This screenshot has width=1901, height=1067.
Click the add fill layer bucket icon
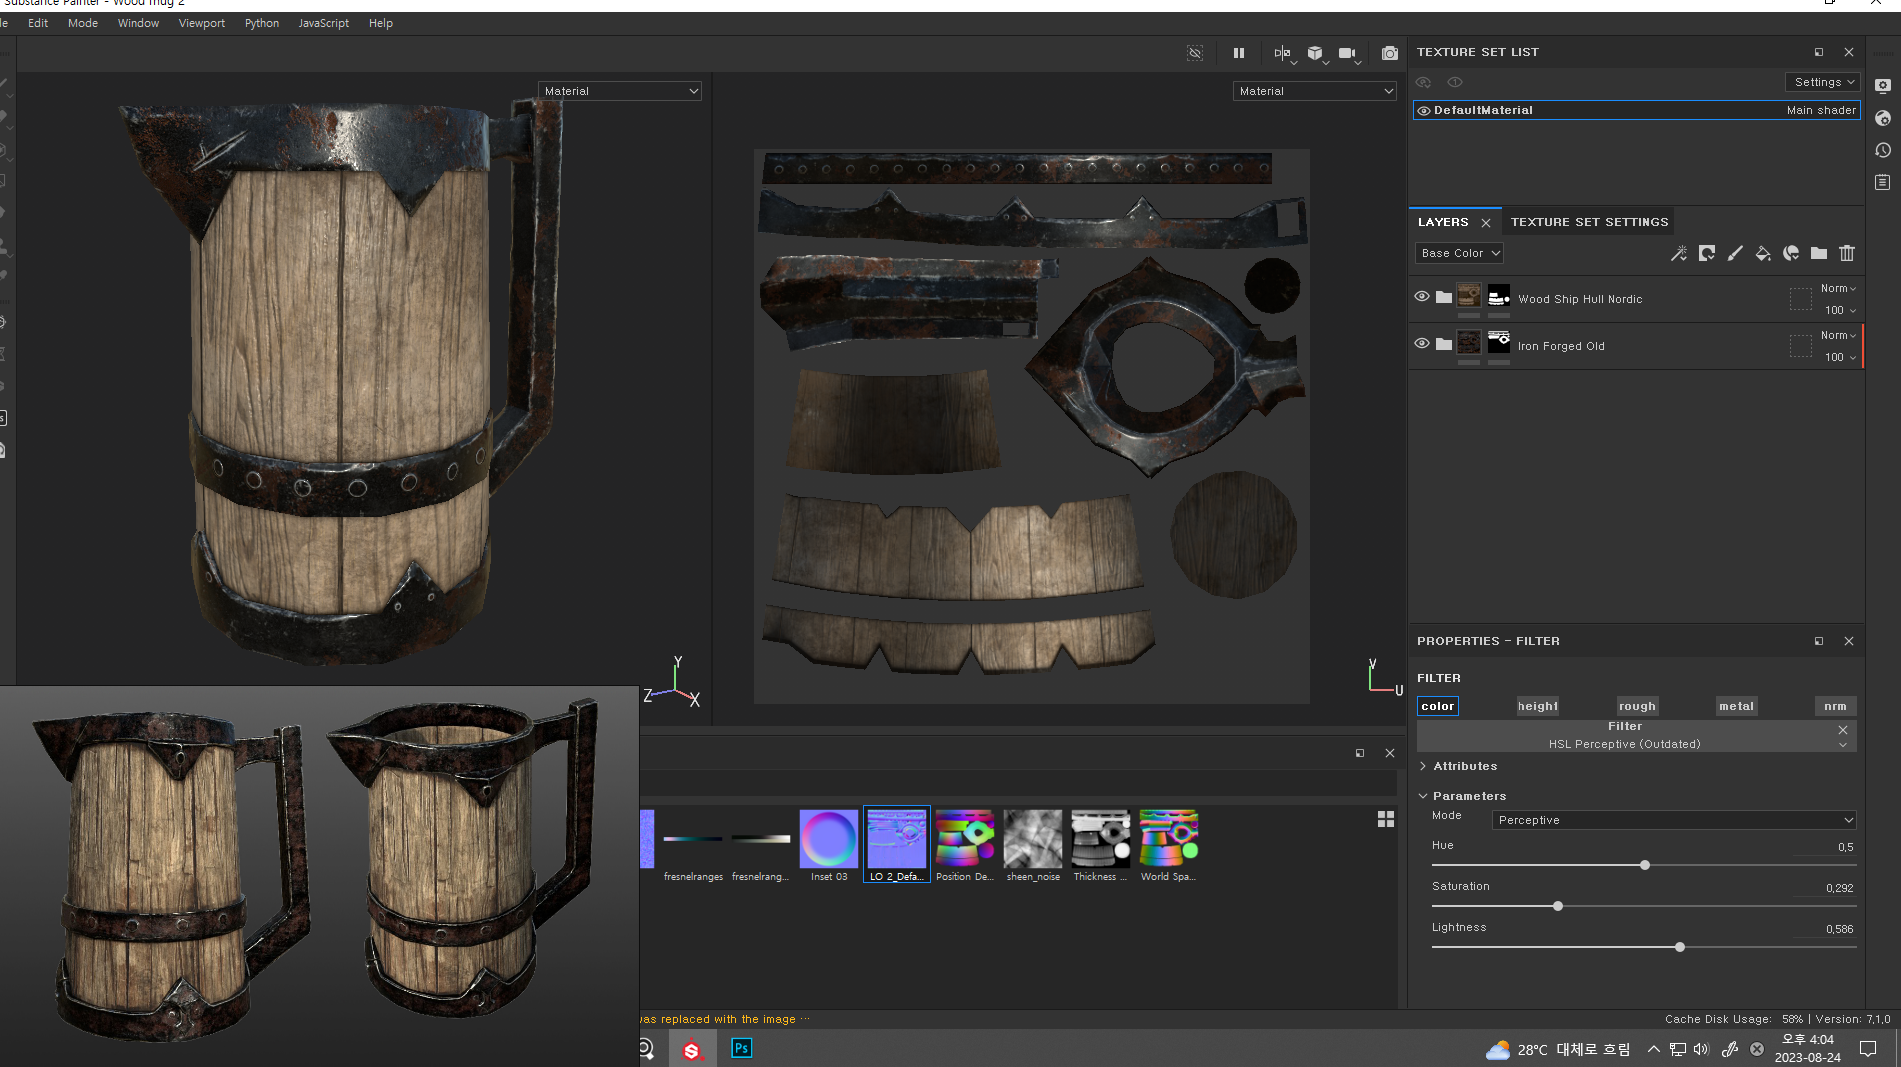(x=1763, y=253)
